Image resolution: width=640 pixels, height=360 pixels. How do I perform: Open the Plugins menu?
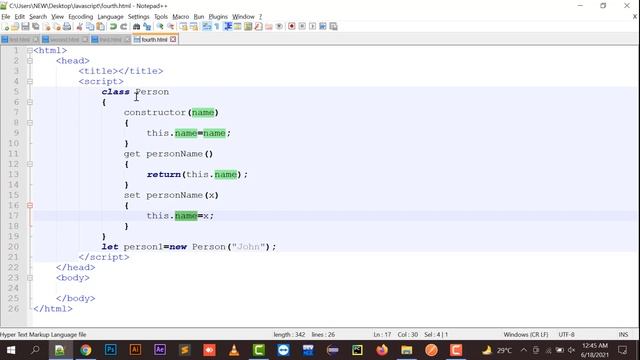pyautogui.click(x=218, y=17)
